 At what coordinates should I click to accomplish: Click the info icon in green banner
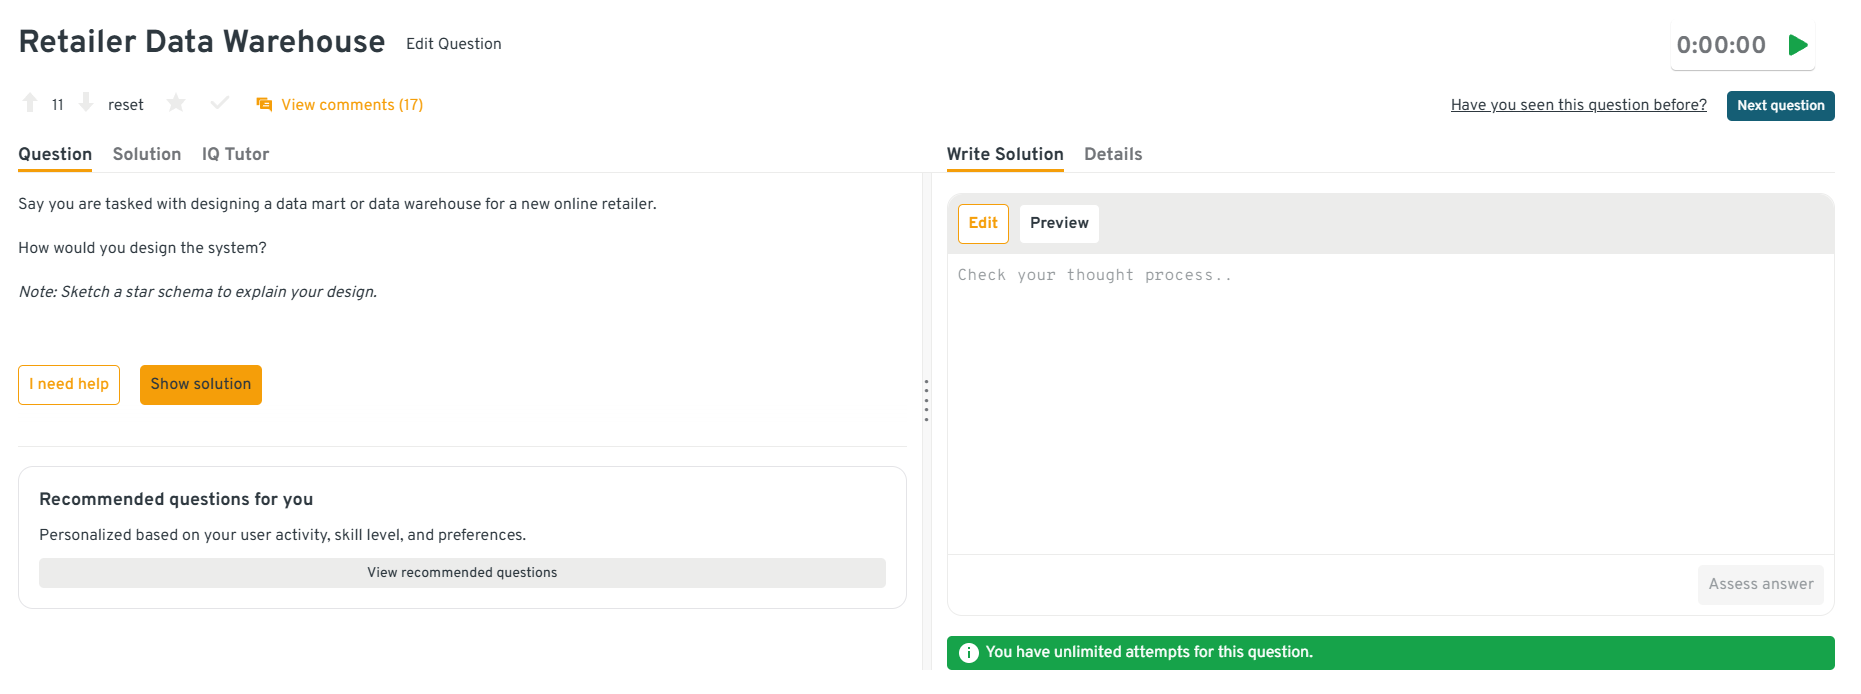(x=968, y=653)
